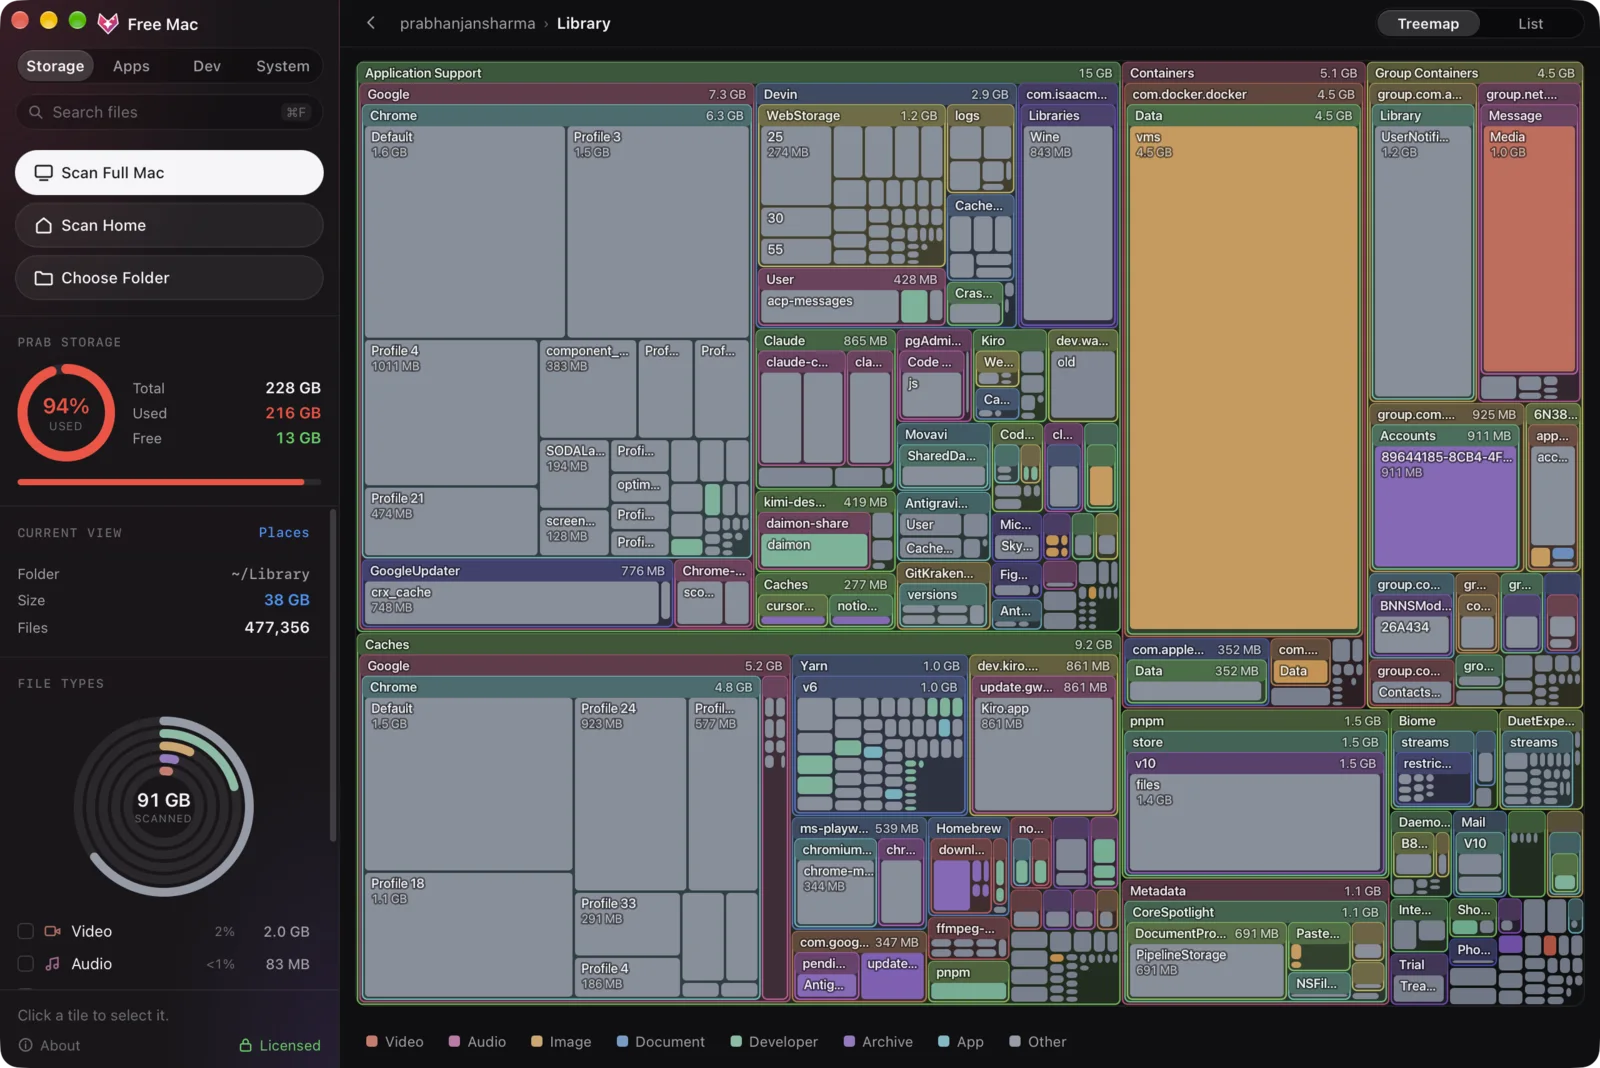Click the folder icon on Choose Folder

(44, 278)
